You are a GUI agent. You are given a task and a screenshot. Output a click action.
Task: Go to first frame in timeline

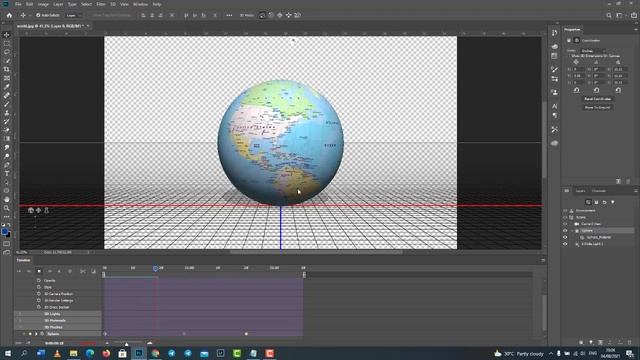coord(18,271)
